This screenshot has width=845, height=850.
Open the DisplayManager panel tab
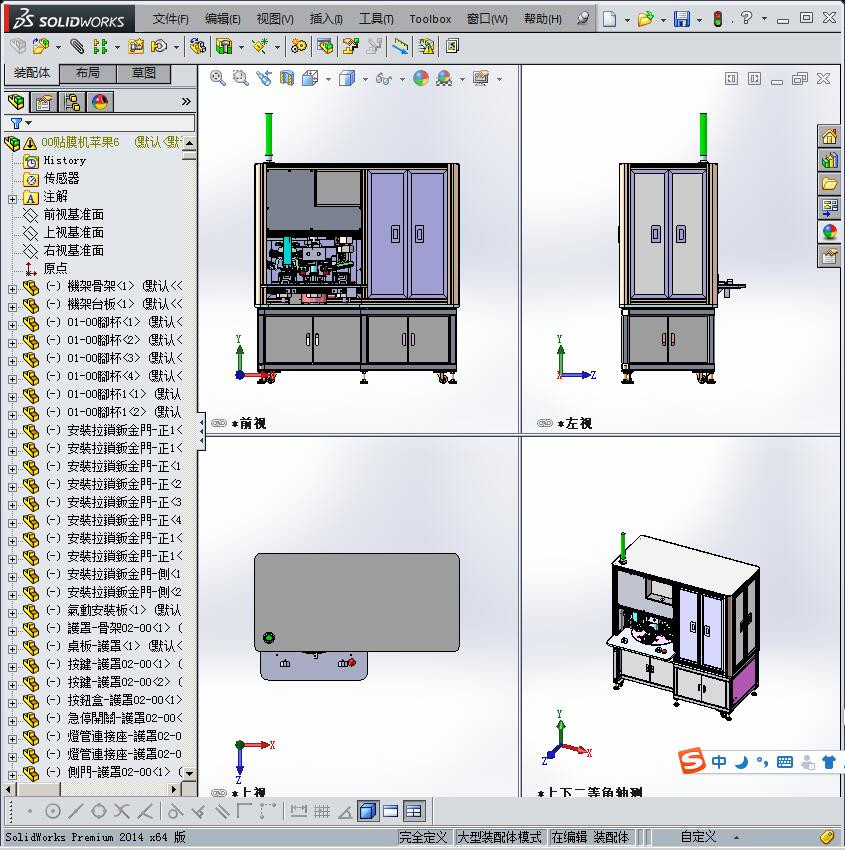pos(100,102)
